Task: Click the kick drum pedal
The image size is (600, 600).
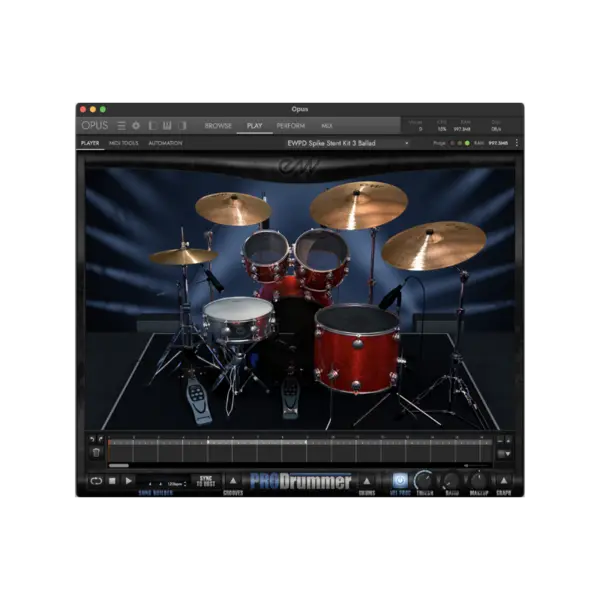Action: click(x=290, y=396)
